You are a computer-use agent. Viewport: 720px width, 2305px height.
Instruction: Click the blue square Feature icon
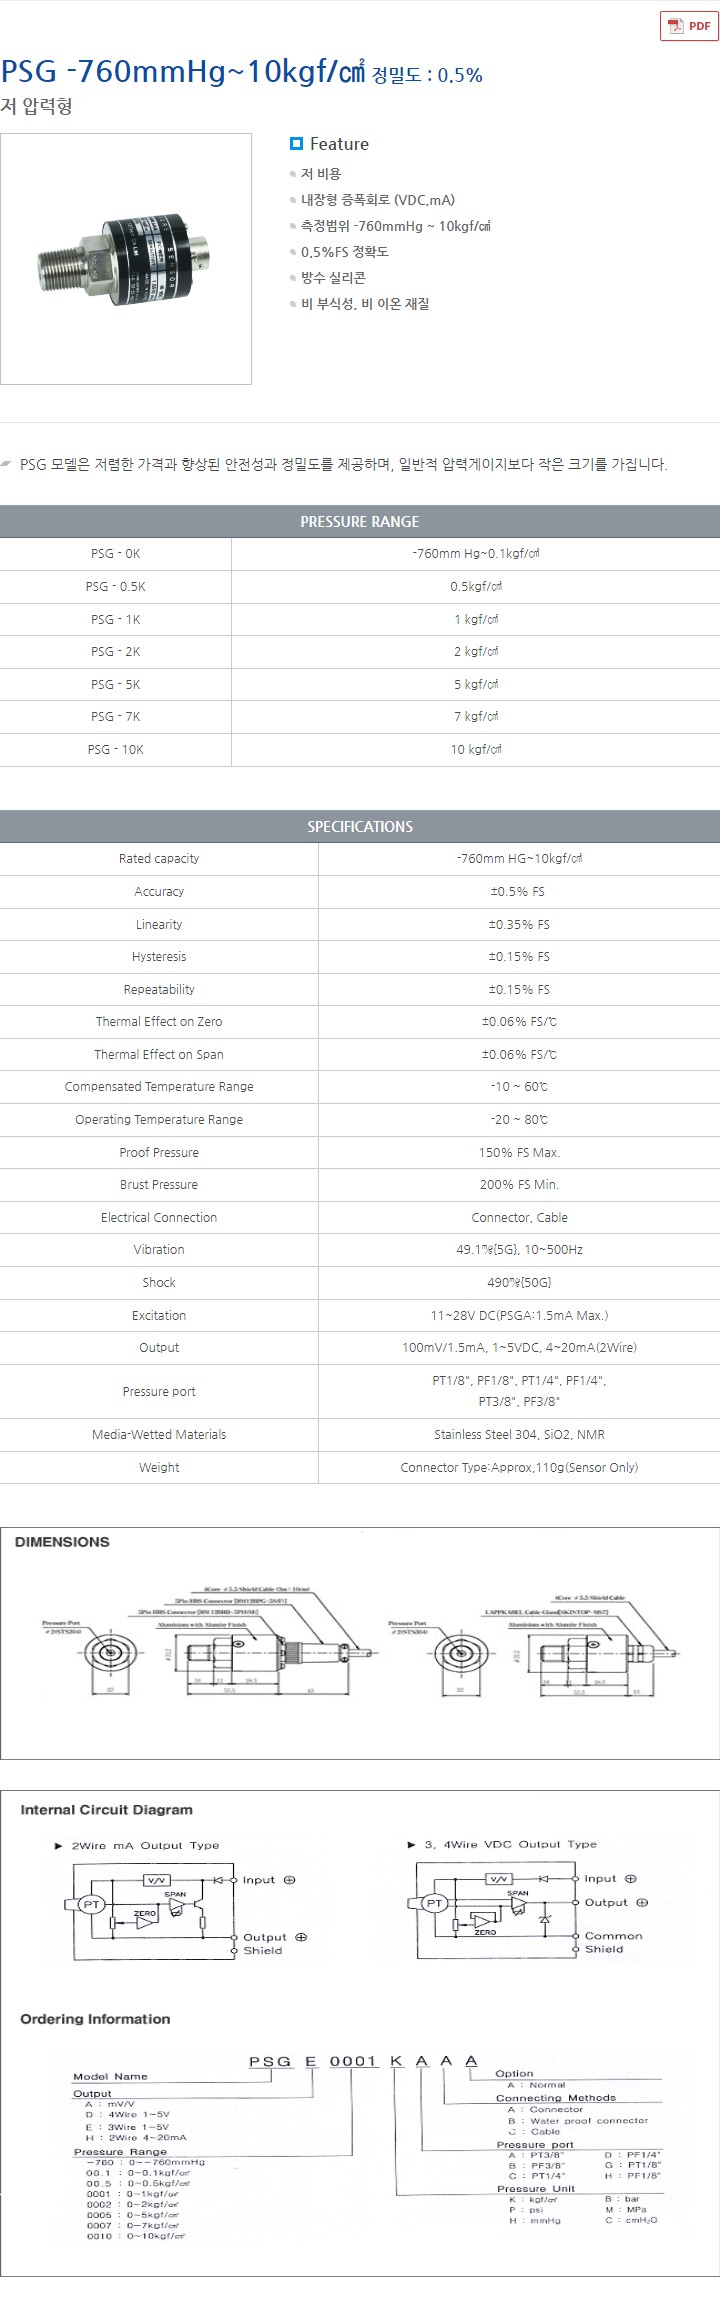coord(296,144)
